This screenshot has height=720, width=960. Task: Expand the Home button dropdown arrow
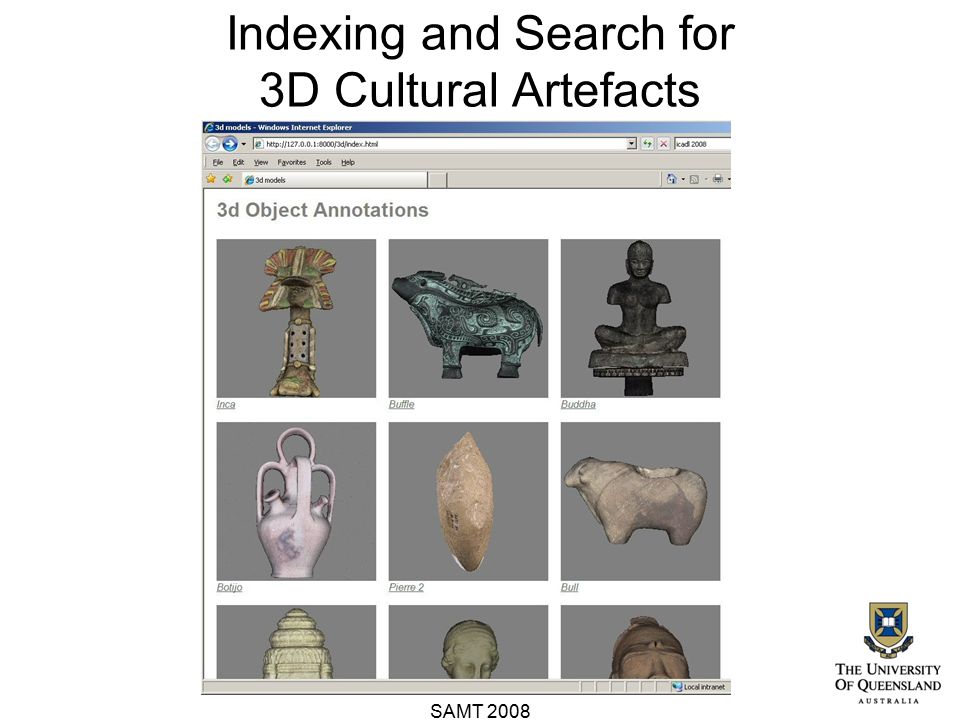pyautogui.click(x=683, y=179)
